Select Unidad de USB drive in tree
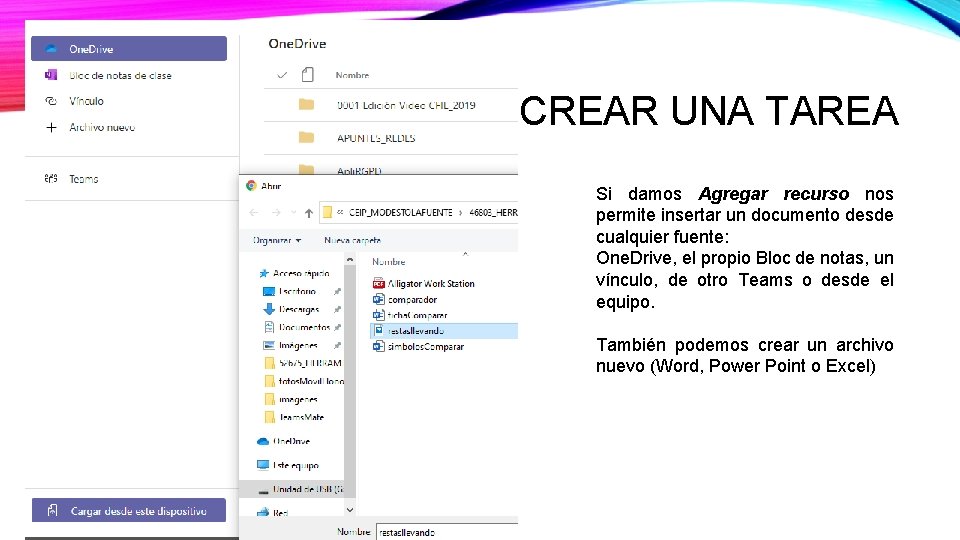 pos(307,489)
